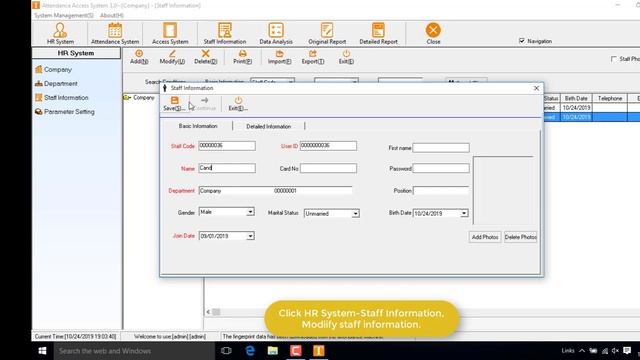This screenshot has height=360, width=640.
Task: Click the Import icon
Action: pyautogui.click(x=279, y=57)
